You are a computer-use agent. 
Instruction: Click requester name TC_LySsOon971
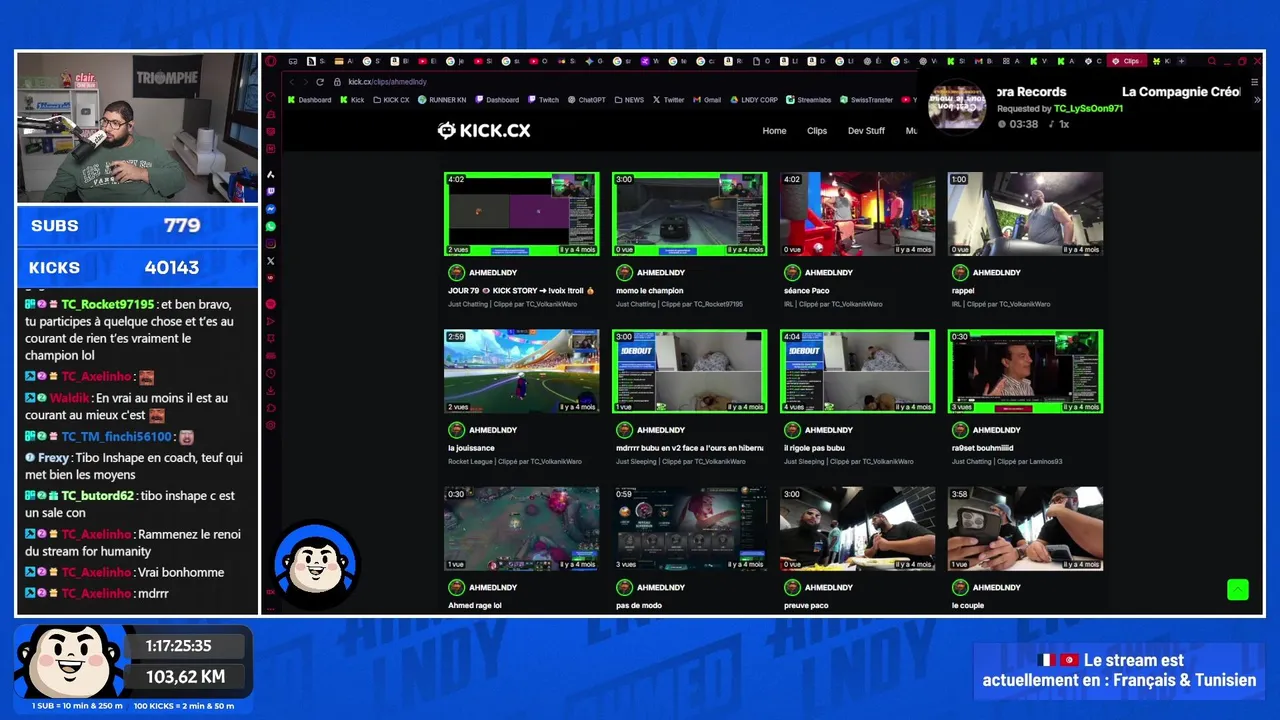(x=1088, y=108)
